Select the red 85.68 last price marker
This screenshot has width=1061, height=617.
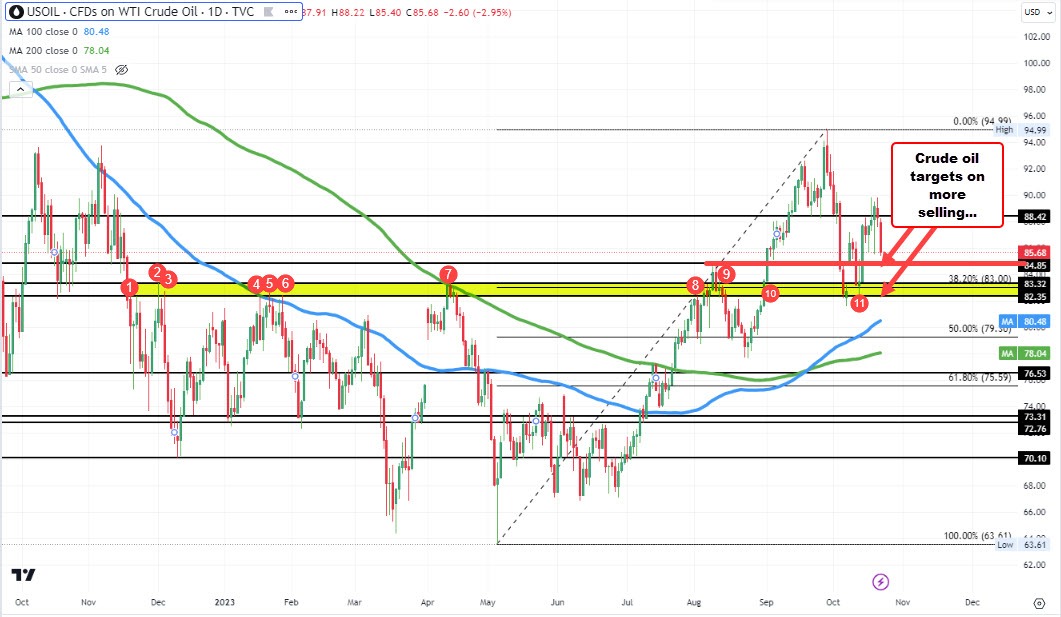[1036, 254]
